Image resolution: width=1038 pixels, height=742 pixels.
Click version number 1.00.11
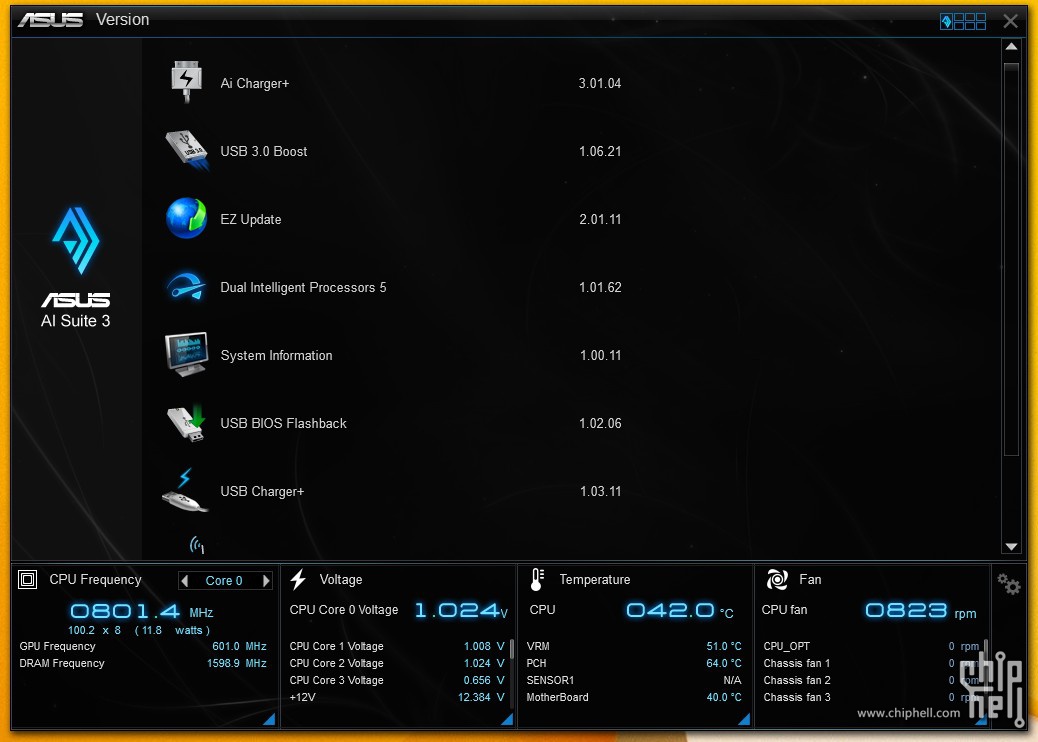600,355
